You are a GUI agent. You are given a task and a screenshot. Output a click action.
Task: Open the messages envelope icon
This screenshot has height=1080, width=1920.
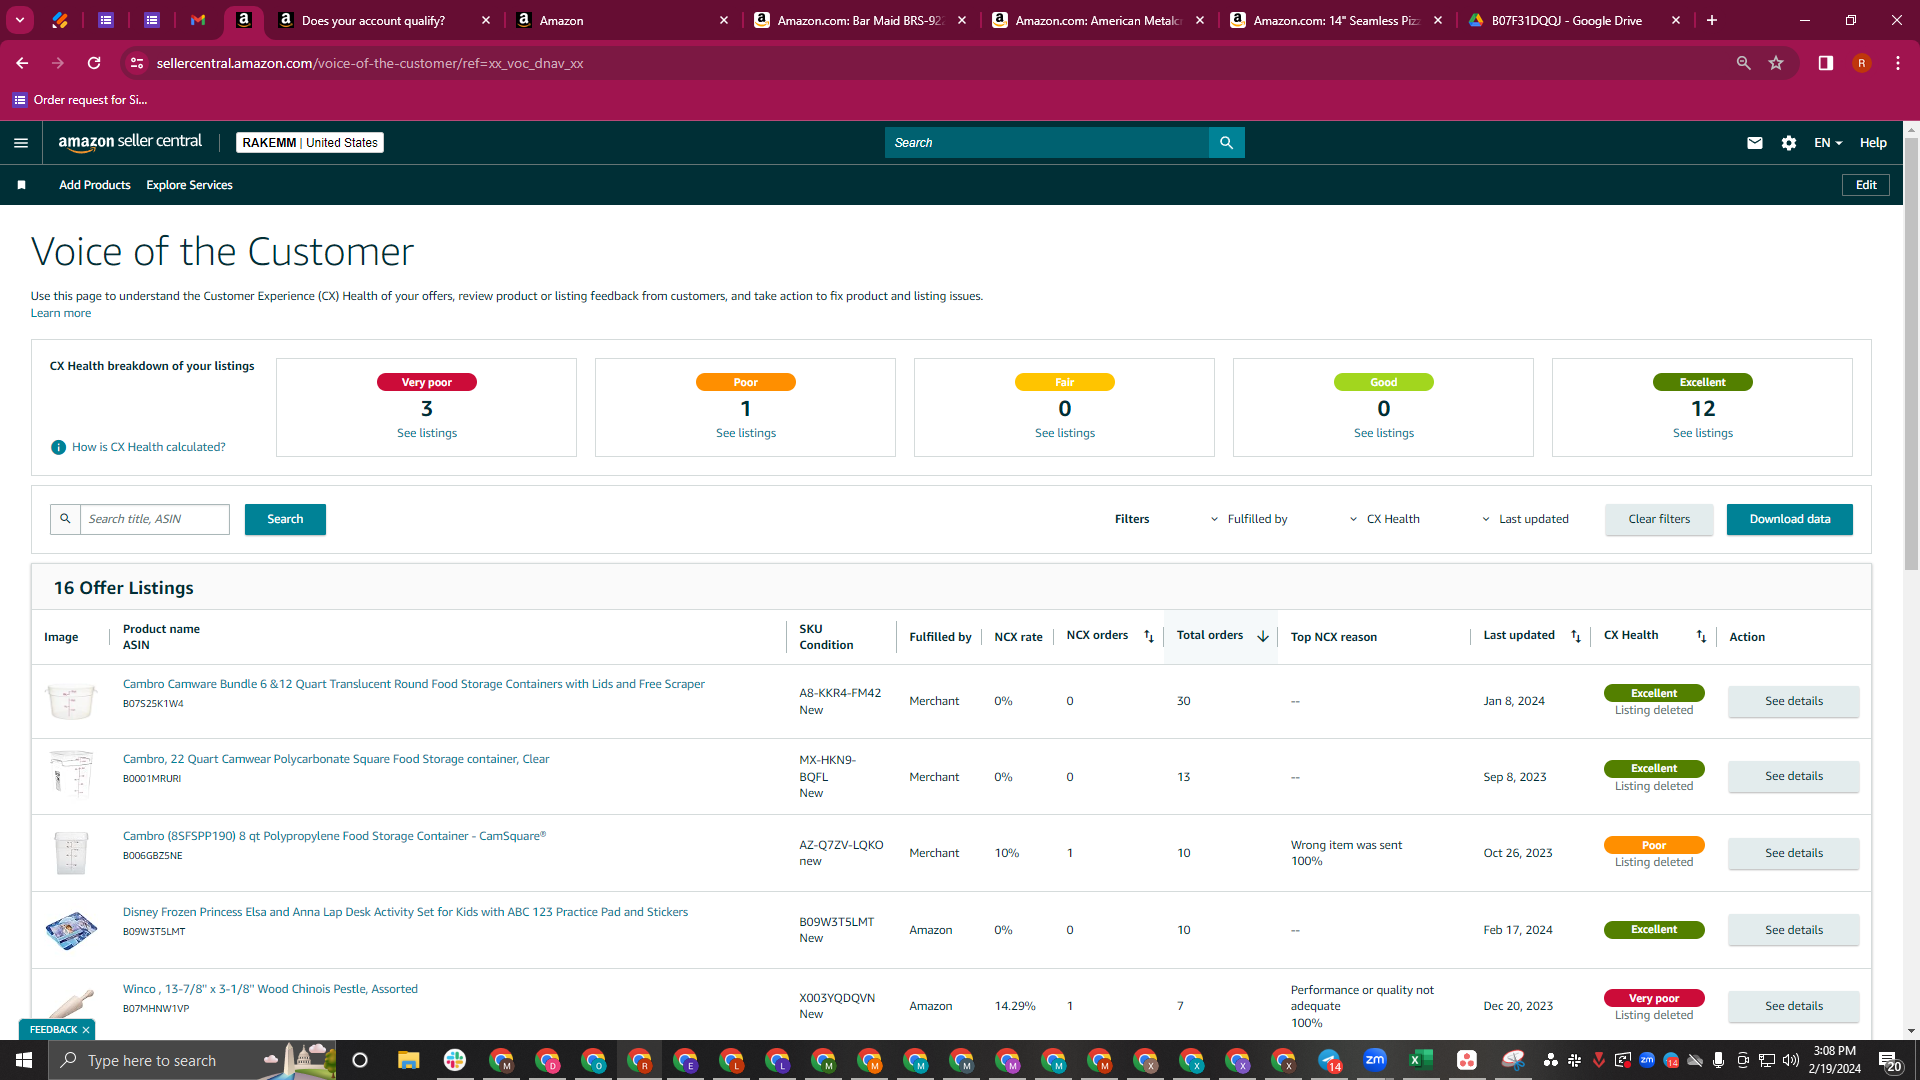[x=1754, y=143]
